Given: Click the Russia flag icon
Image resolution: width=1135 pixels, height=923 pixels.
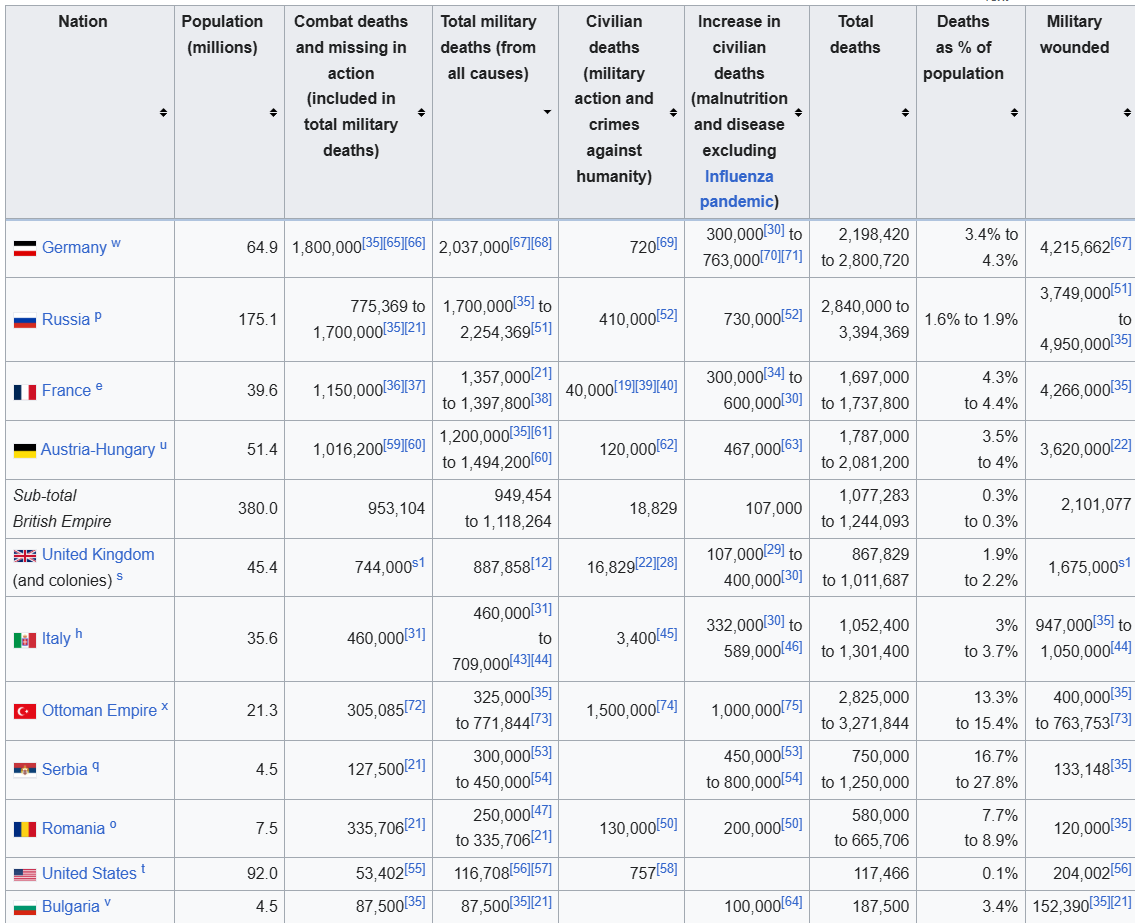Looking at the screenshot, I should 25,320.
